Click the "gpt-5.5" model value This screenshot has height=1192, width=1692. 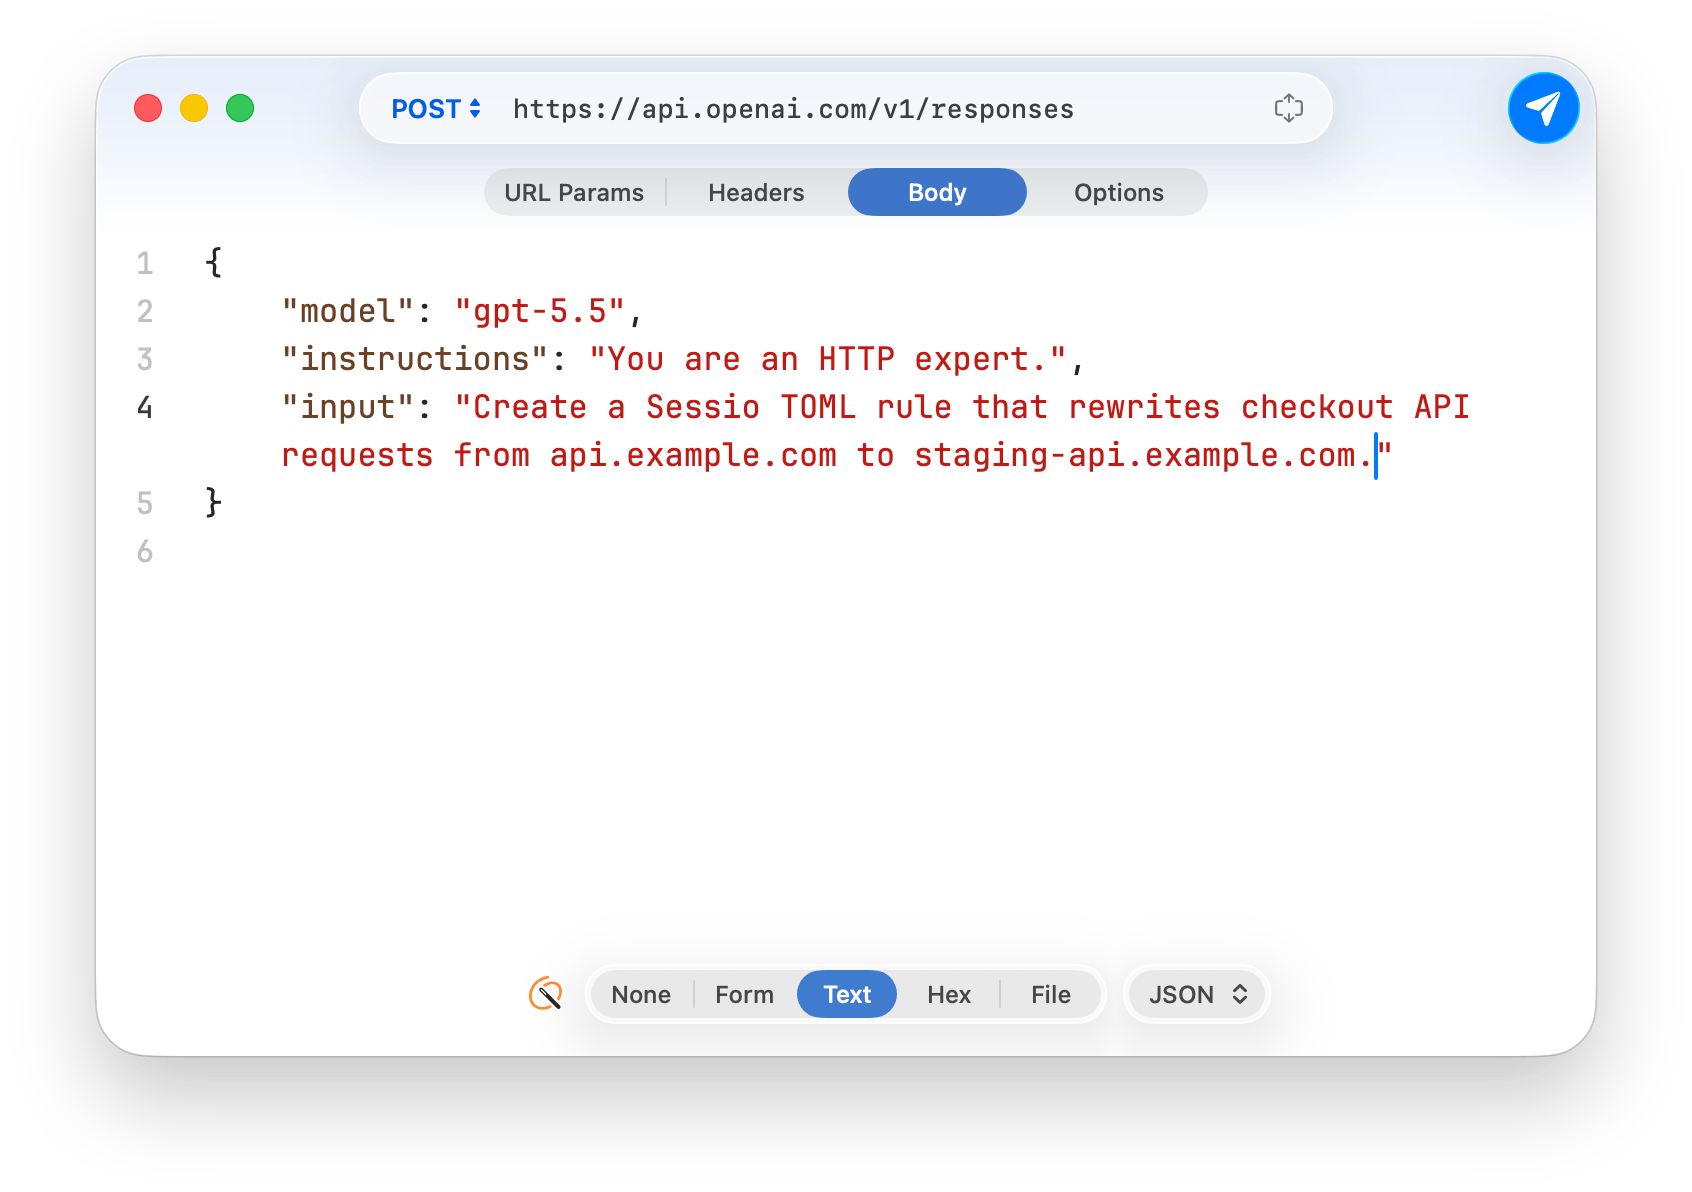coord(540,311)
